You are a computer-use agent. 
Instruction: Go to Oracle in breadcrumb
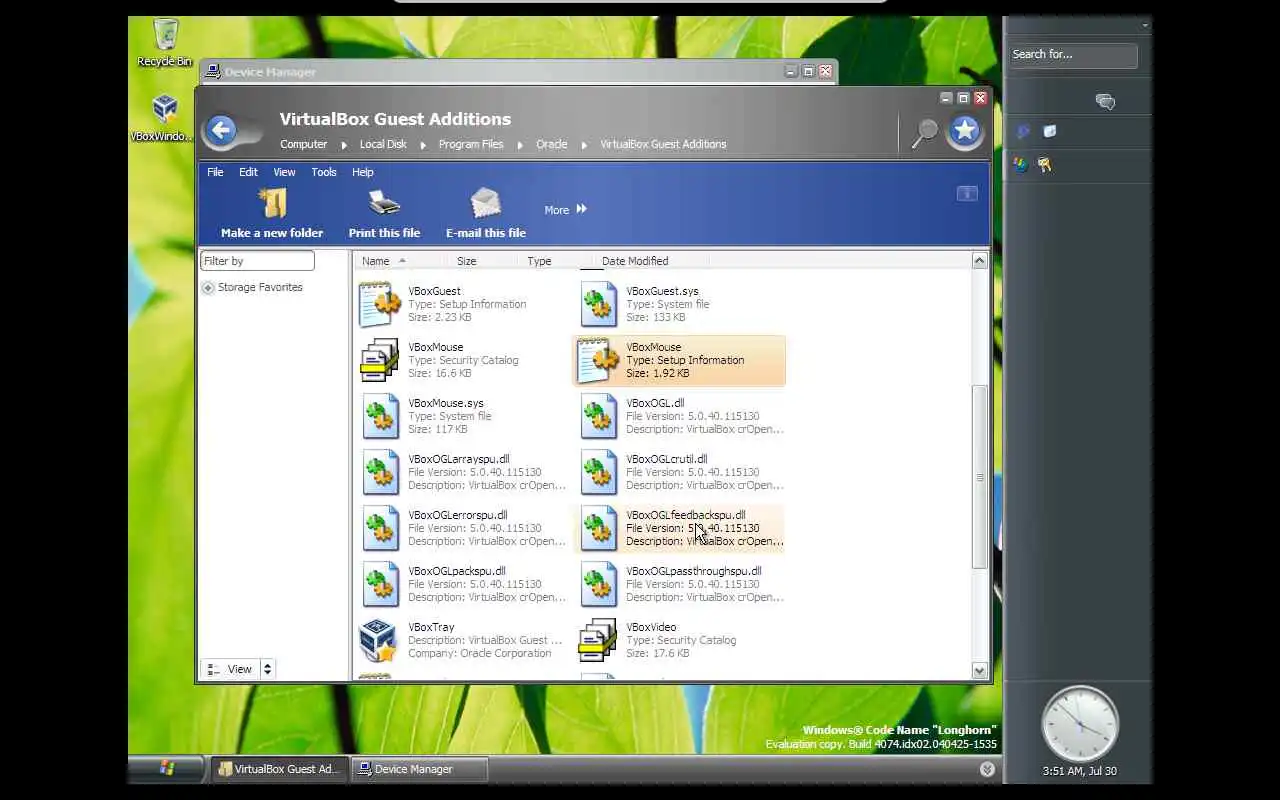(551, 144)
